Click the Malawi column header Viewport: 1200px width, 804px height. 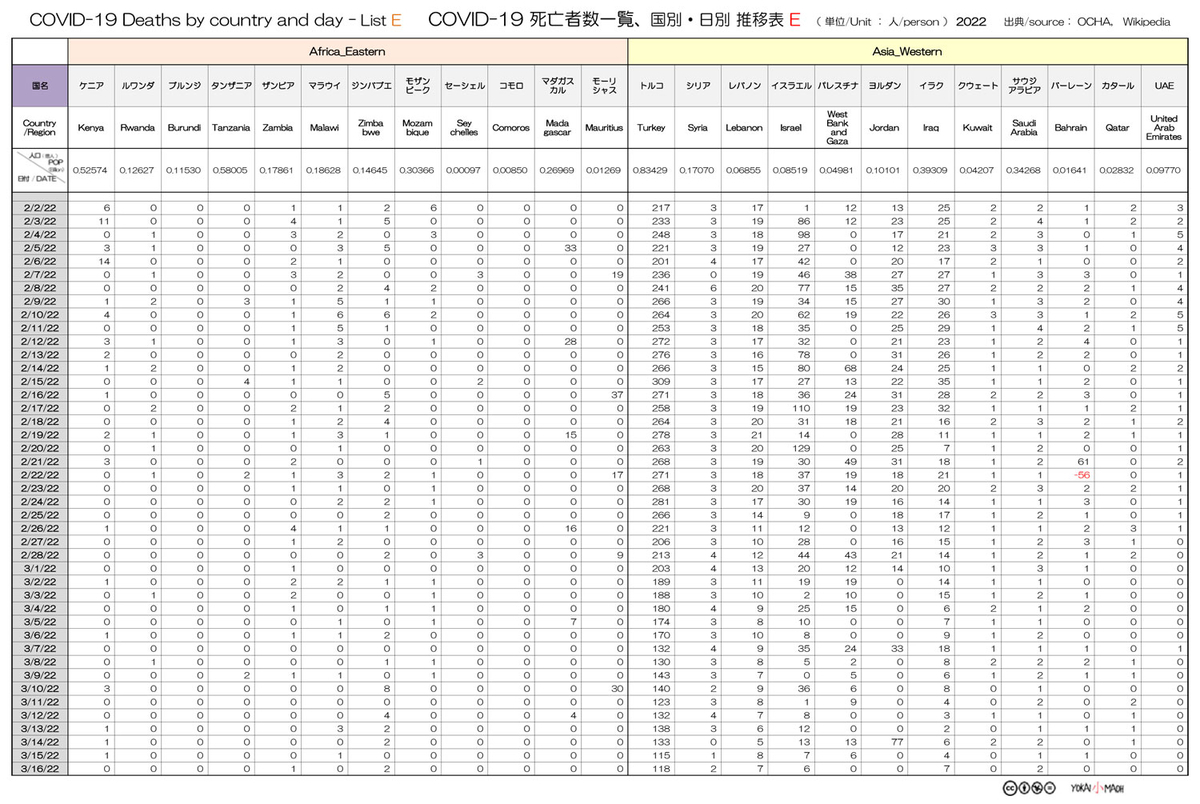pyautogui.click(x=324, y=128)
